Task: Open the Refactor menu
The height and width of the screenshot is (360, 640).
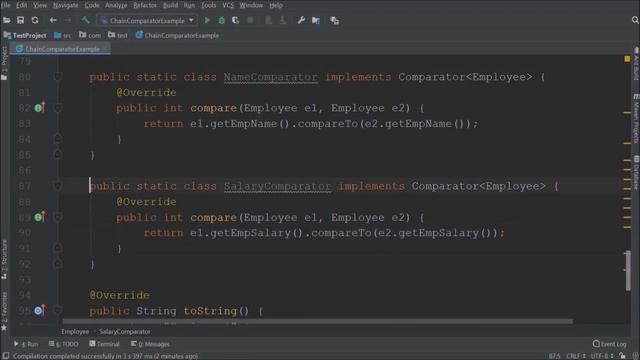Action: tap(145, 5)
